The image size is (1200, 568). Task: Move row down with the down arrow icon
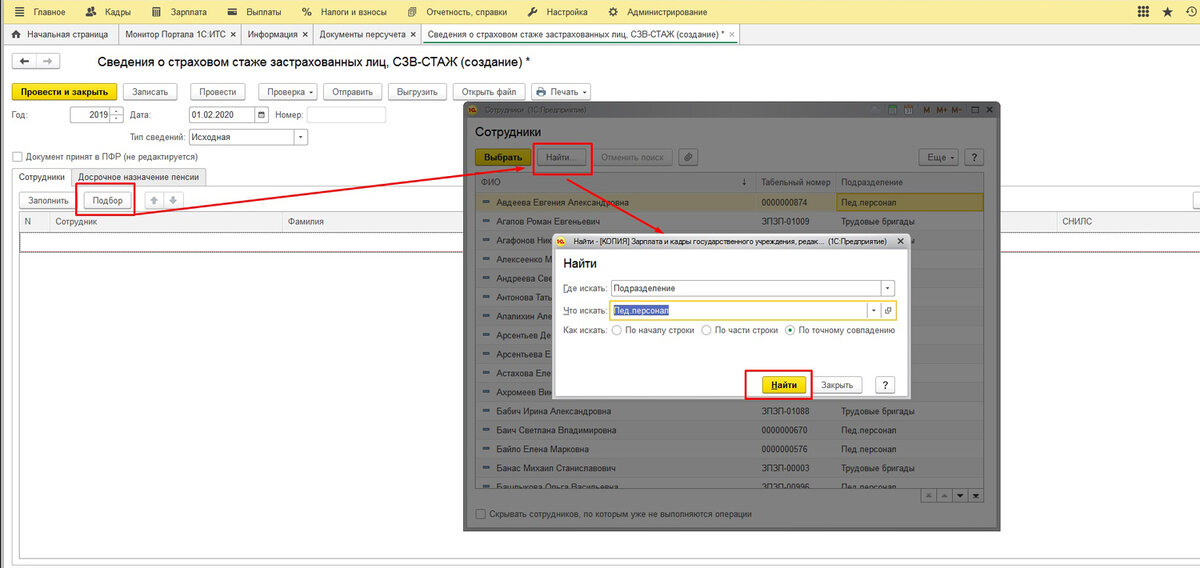pos(172,200)
